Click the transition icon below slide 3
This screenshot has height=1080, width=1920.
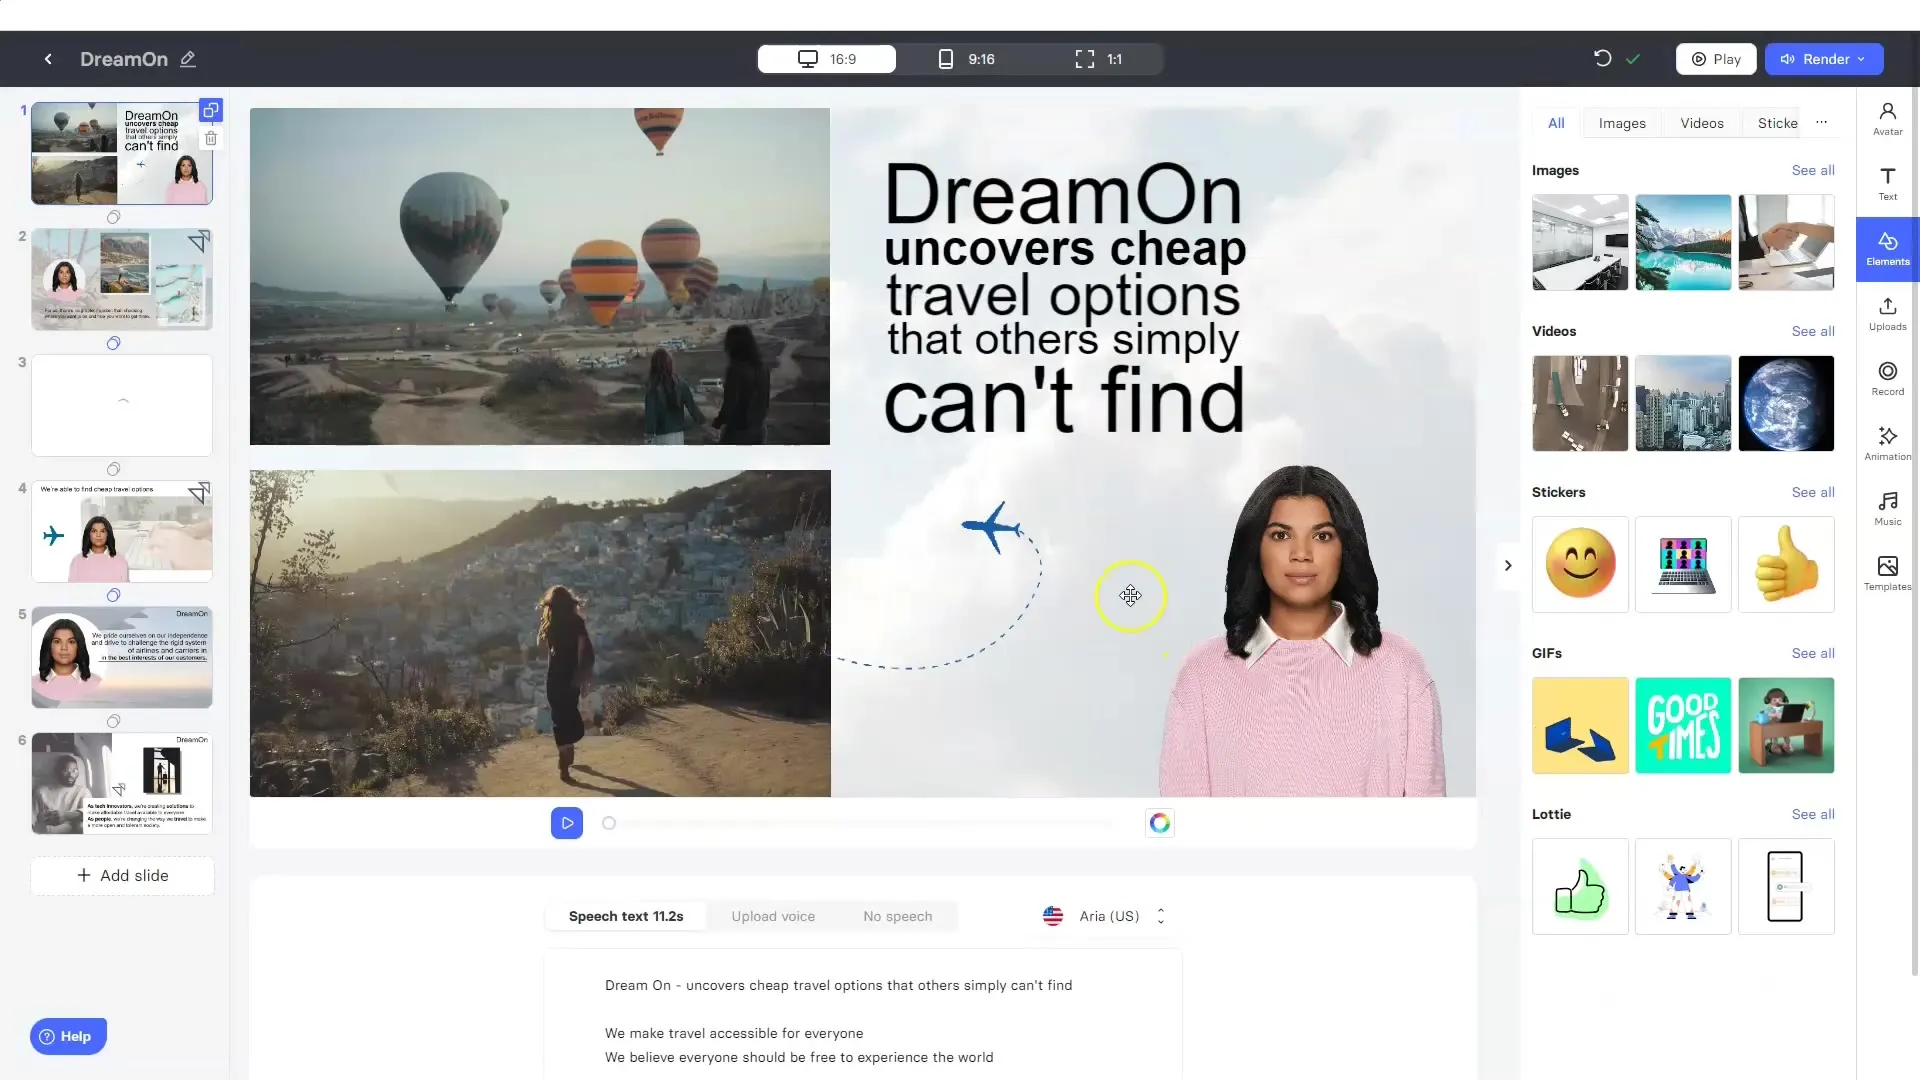pyautogui.click(x=113, y=469)
